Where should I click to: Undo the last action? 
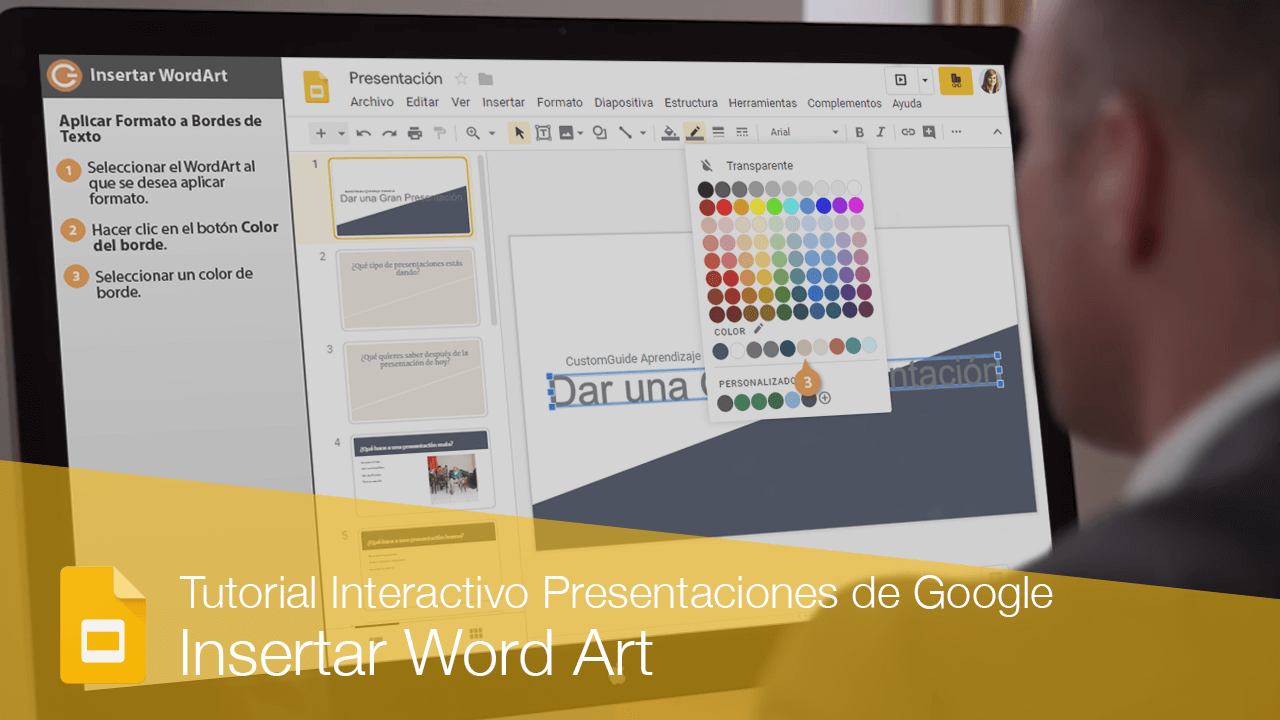click(x=364, y=132)
